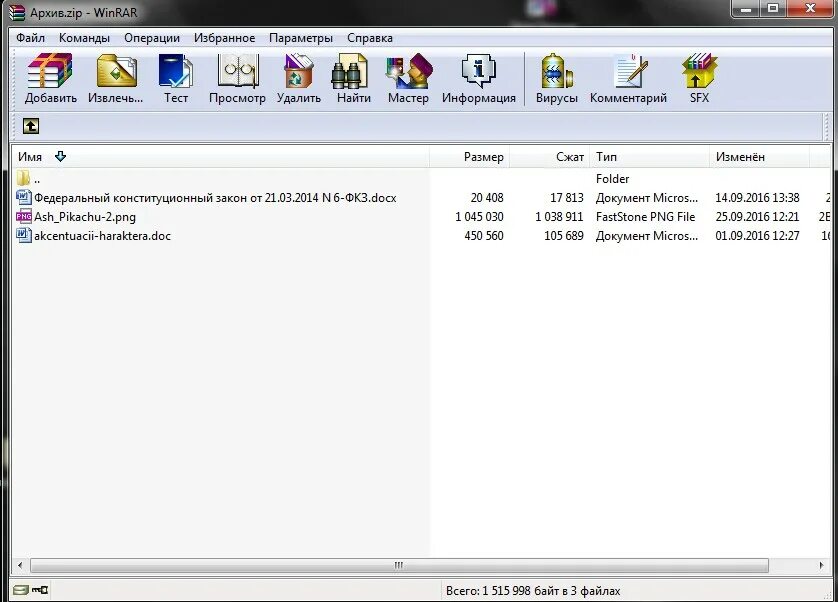Sort by the Тип column header
The height and width of the screenshot is (602, 838).
[x=650, y=157]
